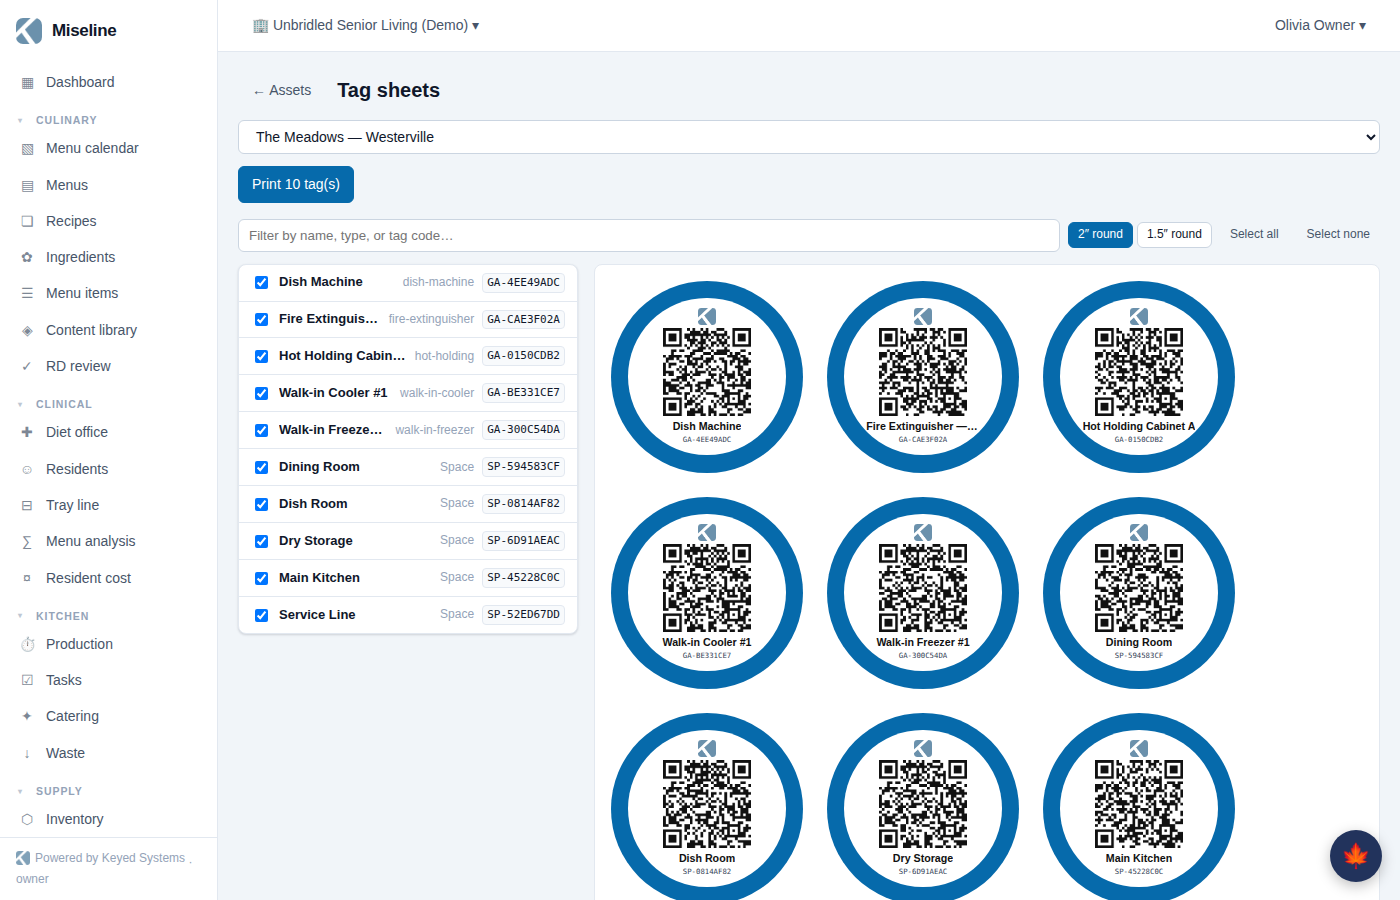Click the Inventory hexagon icon
The image size is (1400, 900).
pyautogui.click(x=27, y=820)
